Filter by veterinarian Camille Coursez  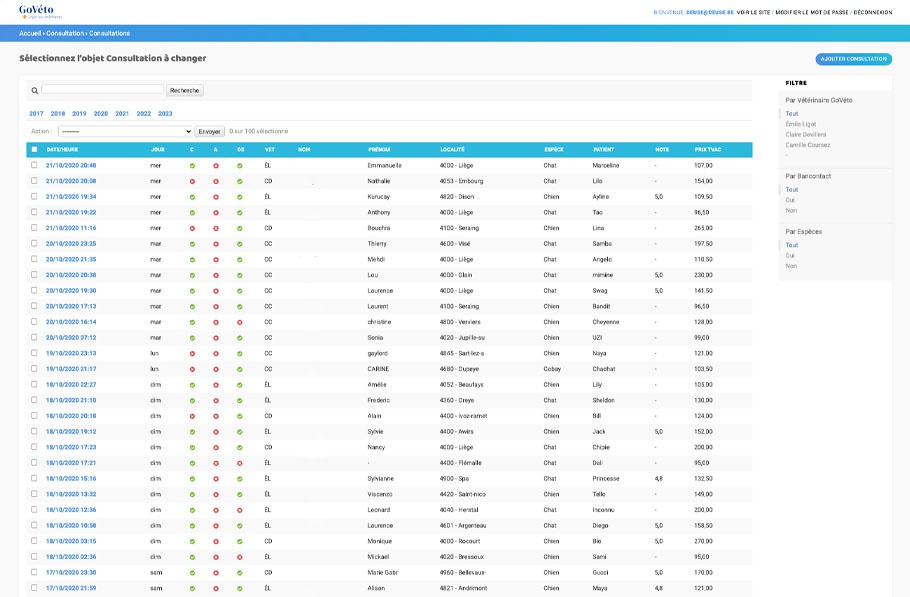click(x=808, y=145)
